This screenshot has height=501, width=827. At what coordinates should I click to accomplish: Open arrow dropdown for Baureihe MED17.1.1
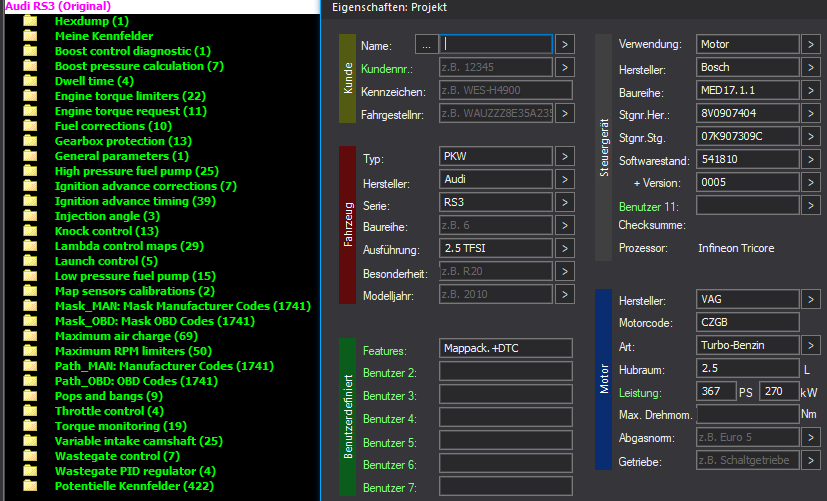tap(811, 90)
